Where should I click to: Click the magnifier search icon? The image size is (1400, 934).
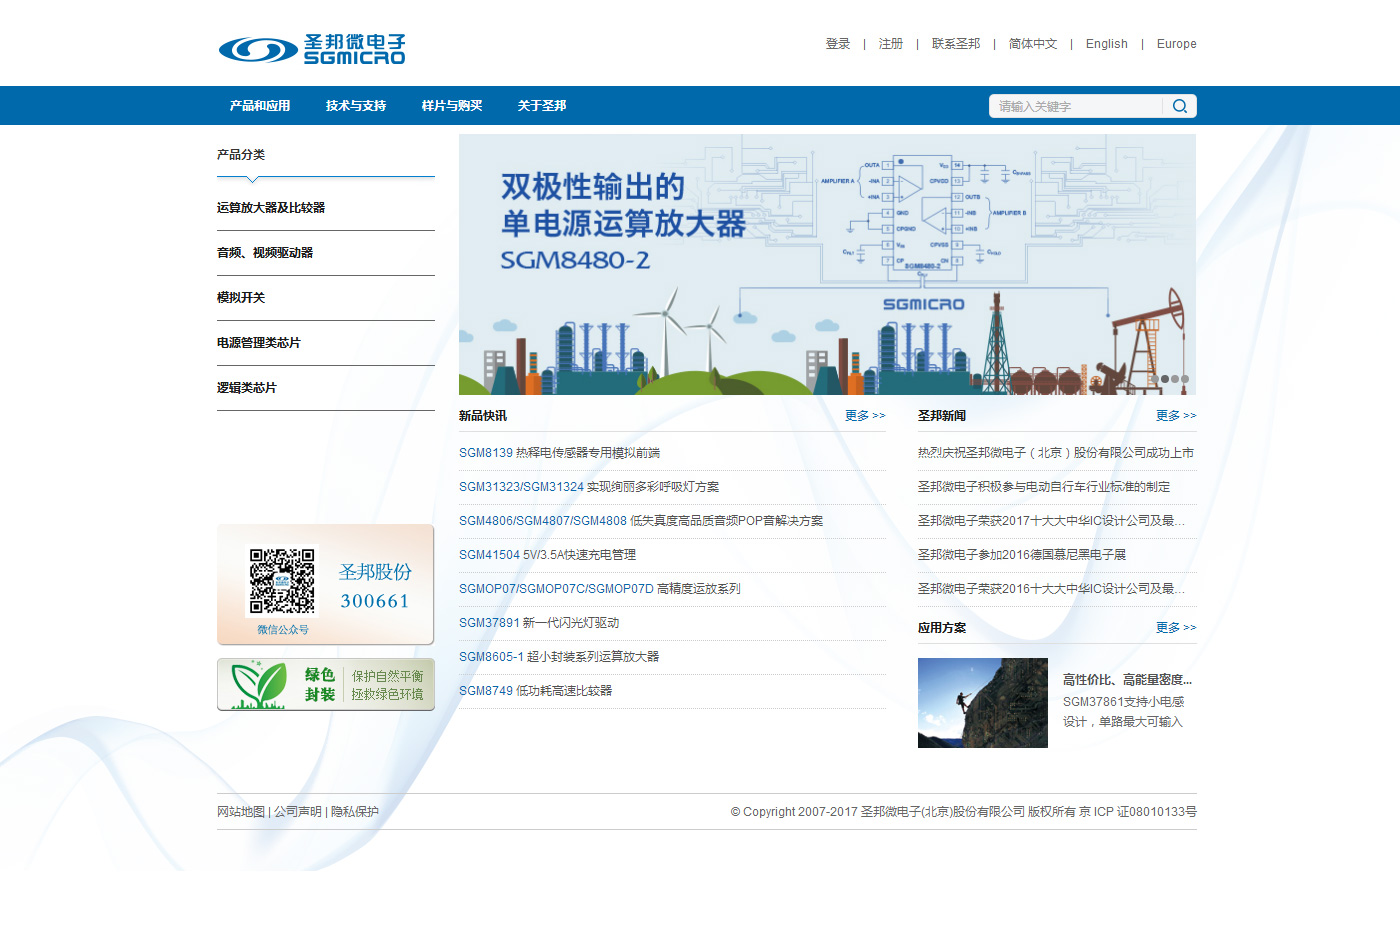1180,106
